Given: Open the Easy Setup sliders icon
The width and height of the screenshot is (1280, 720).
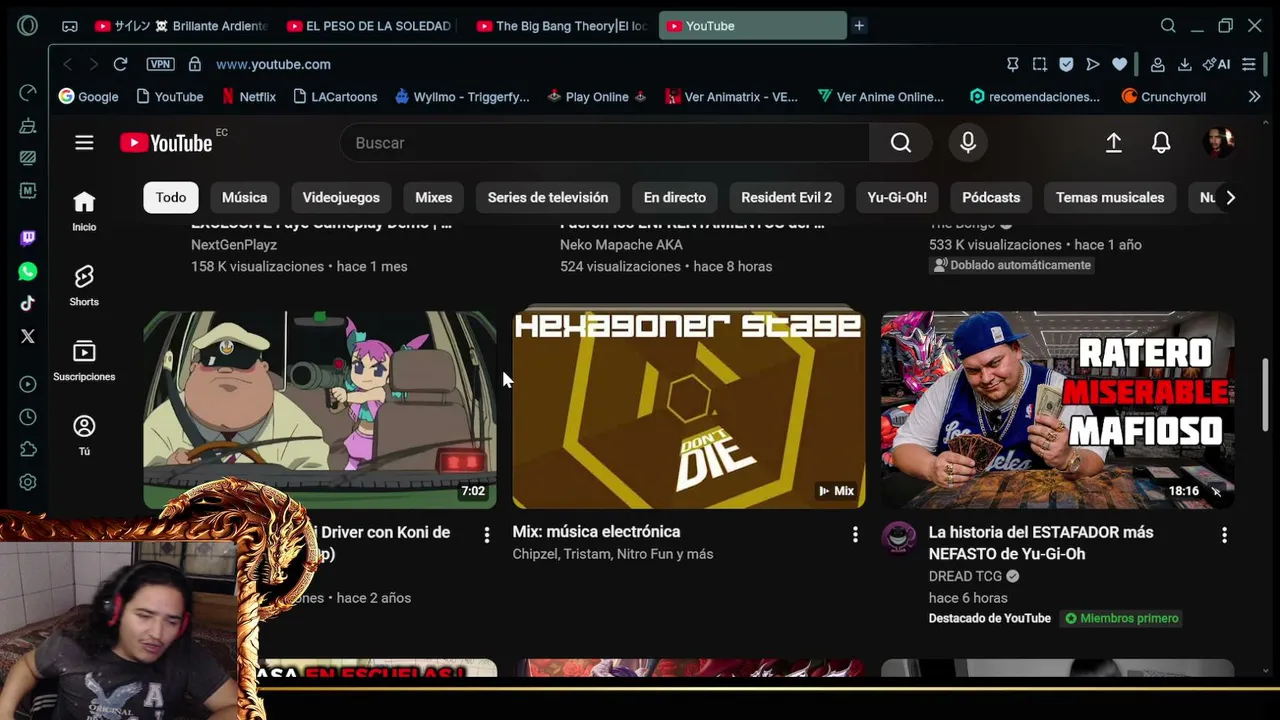Looking at the screenshot, I should point(1249,64).
